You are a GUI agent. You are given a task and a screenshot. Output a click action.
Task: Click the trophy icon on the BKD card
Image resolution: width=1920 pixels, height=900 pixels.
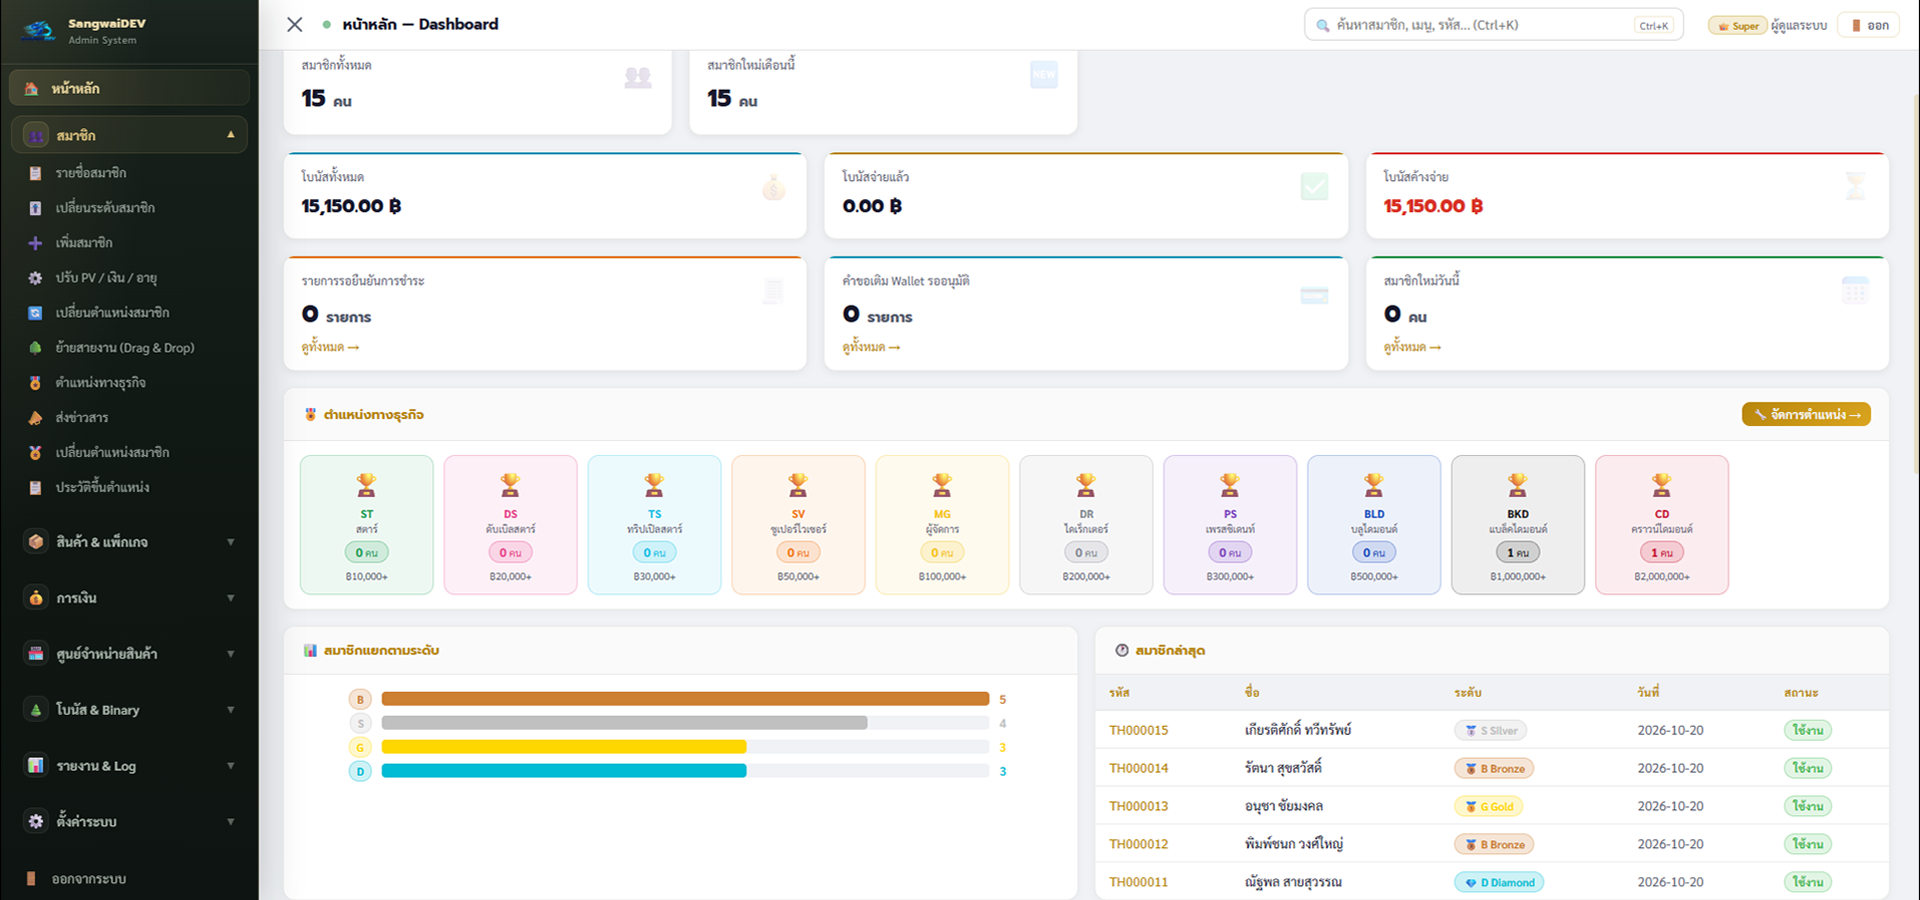tap(1518, 485)
